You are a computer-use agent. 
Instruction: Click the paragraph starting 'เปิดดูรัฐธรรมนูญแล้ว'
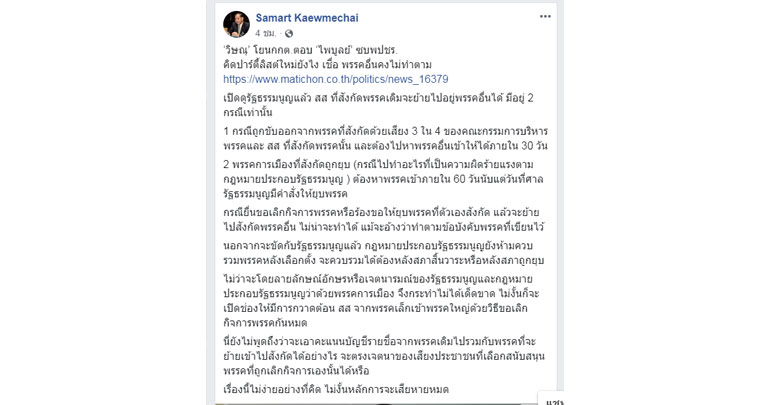[384, 104]
